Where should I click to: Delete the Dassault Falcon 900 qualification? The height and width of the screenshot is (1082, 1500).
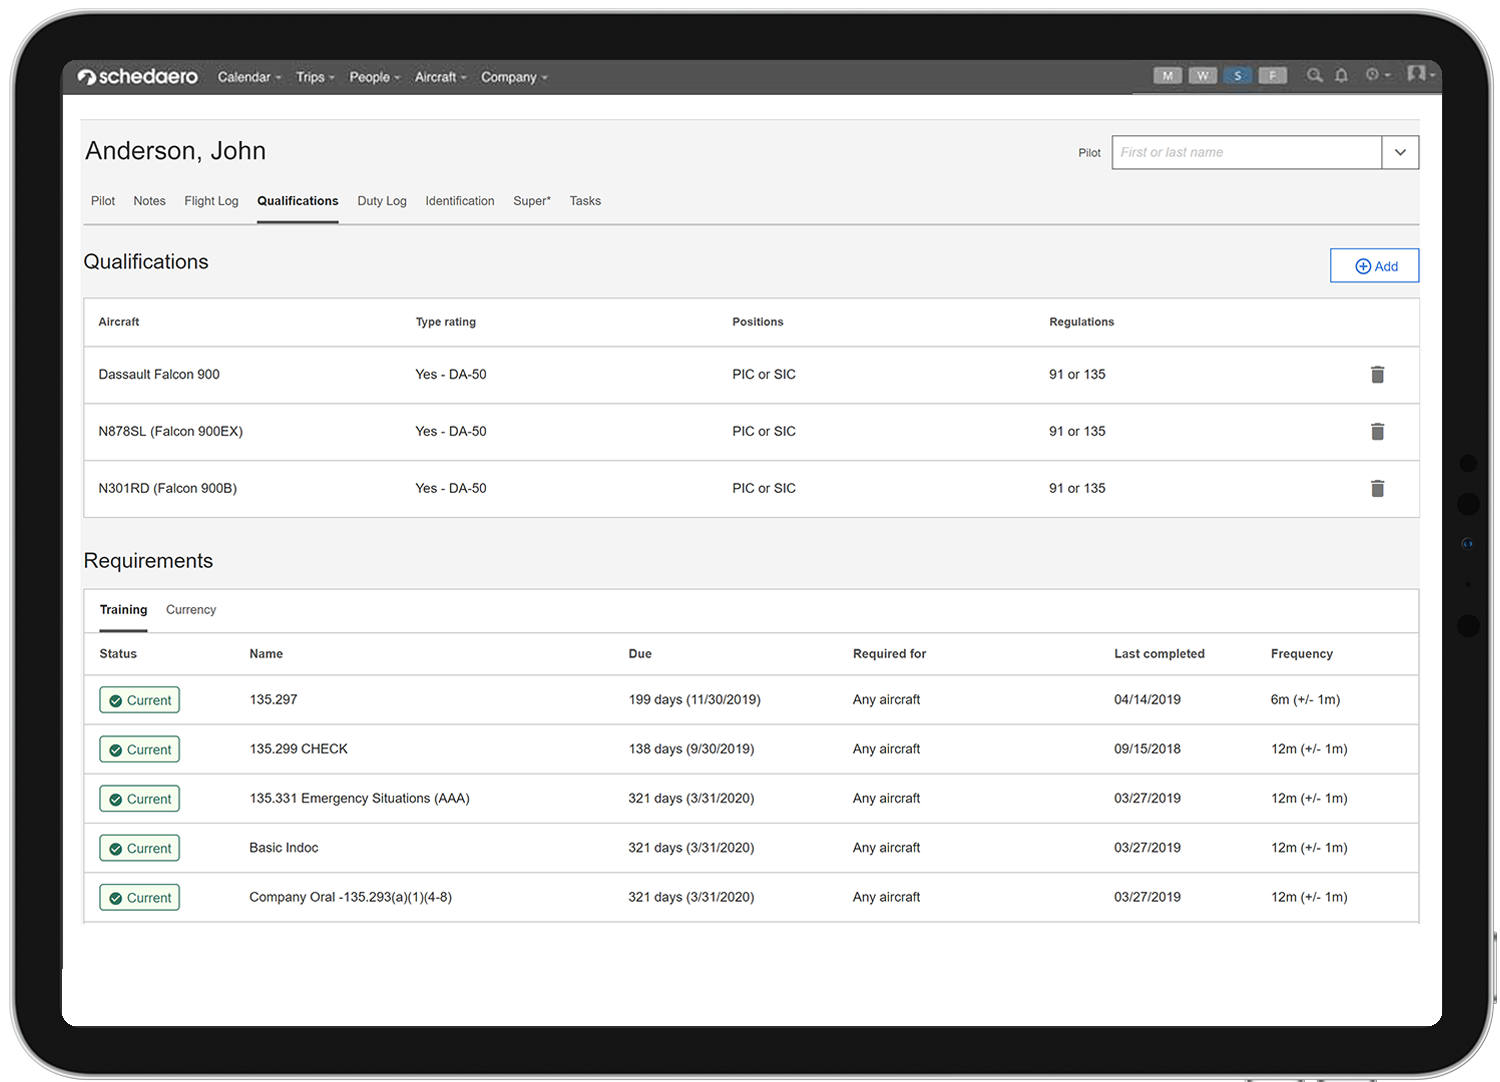click(x=1377, y=374)
